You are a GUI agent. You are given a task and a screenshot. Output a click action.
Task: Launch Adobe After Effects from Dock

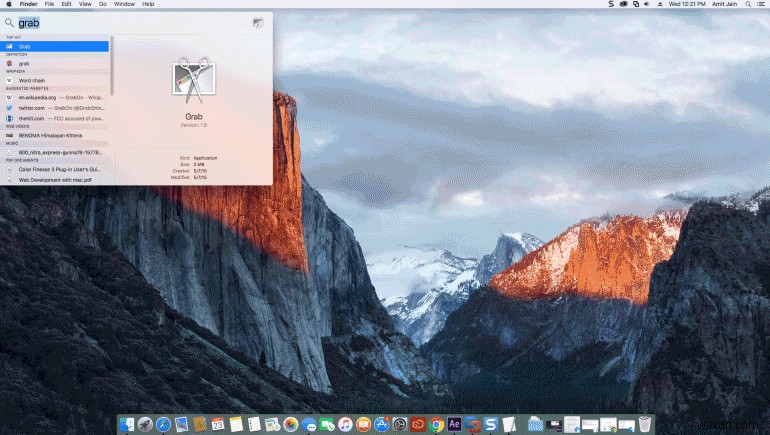454,424
